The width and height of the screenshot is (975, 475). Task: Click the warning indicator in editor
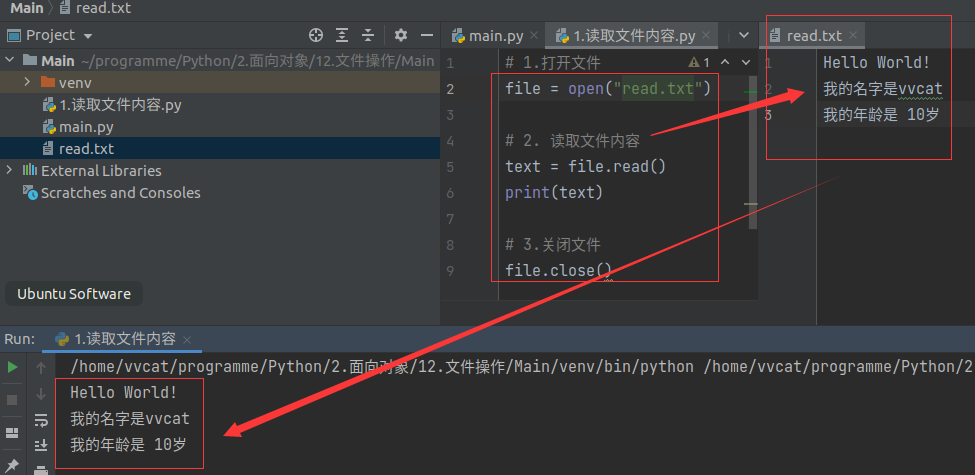[697, 62]
